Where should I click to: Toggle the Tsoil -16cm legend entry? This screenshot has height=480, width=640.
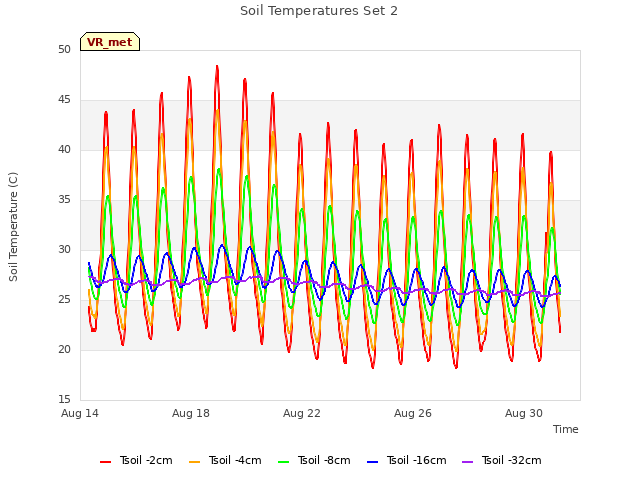coord(407,460)
